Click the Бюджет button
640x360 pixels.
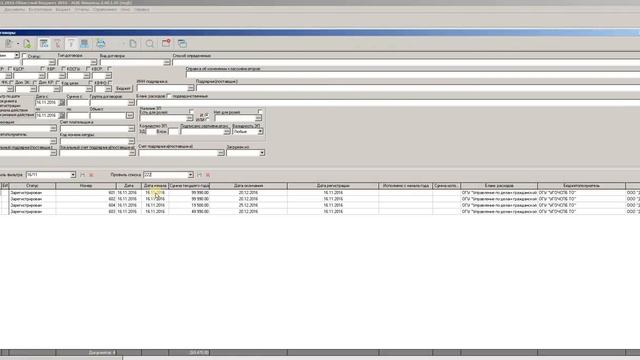click(x=123, y=88)
